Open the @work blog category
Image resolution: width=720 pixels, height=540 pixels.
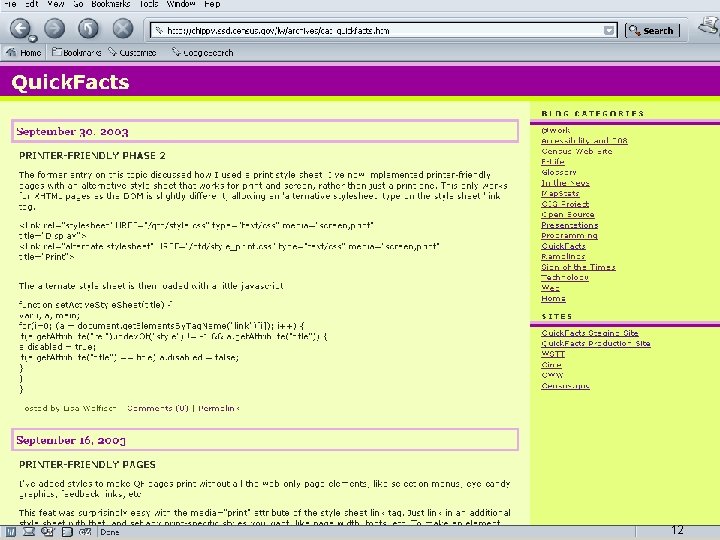click(x=556, y=130)
